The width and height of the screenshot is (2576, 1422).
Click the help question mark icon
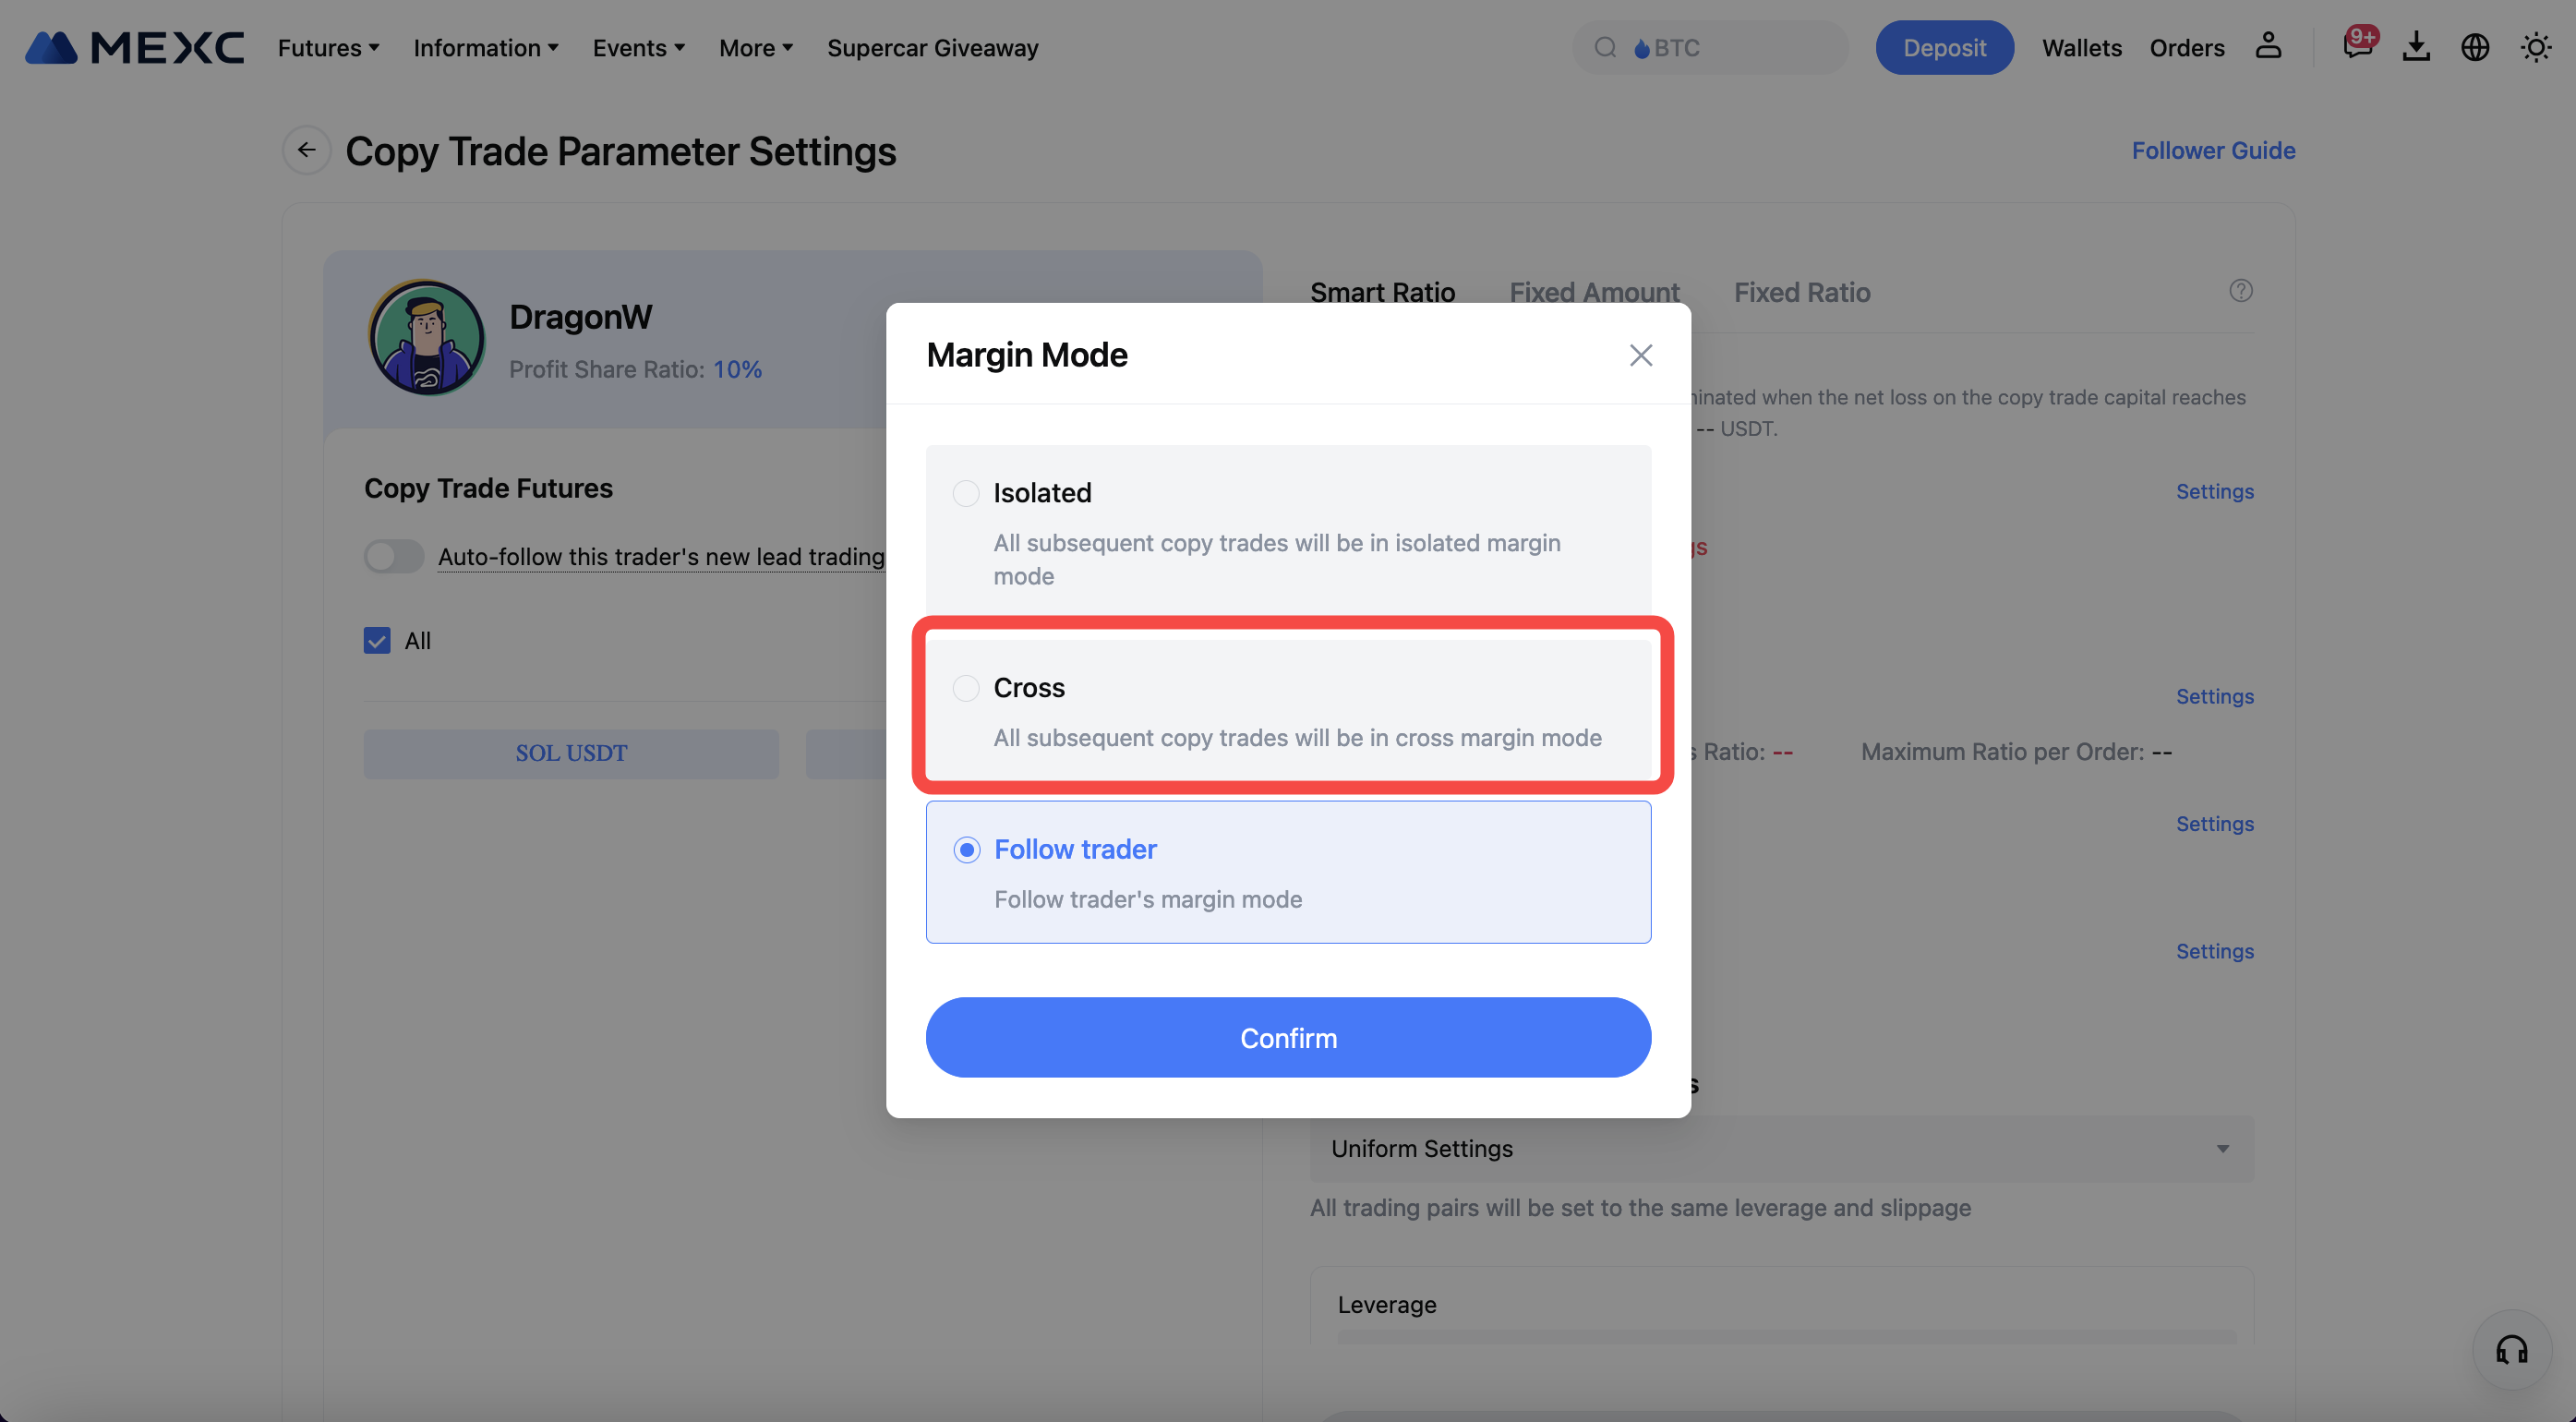[2240, 291]
